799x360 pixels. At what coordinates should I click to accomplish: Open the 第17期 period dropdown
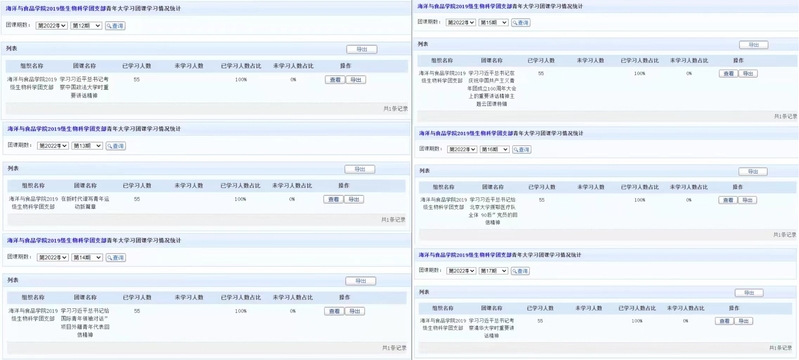[x=493, y=271]
